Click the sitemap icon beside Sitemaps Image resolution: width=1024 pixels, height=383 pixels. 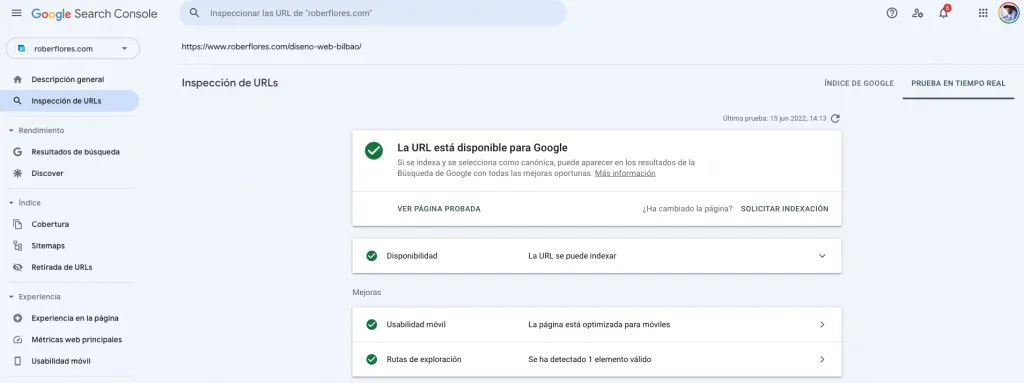pyautogui.click(x=18, y=246)
